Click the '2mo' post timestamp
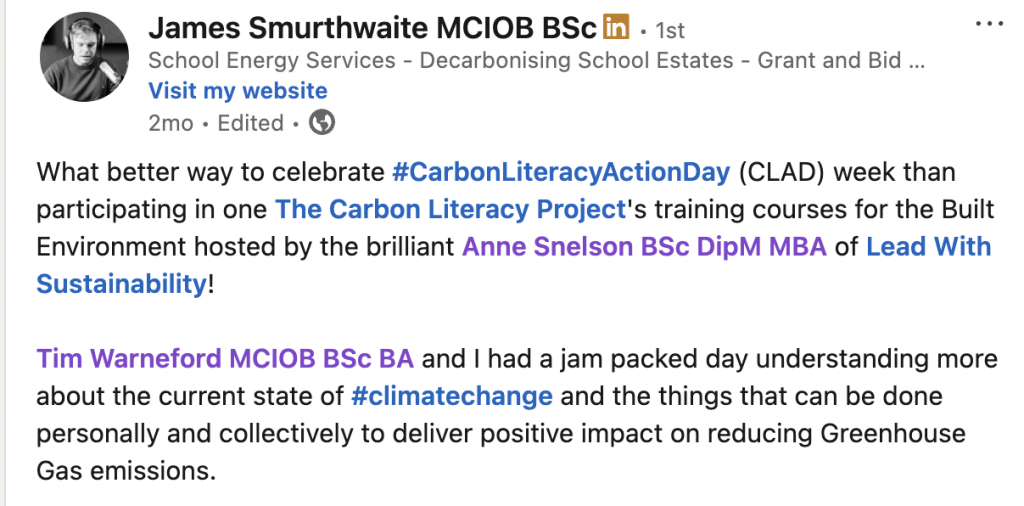This screenshot has width=1024, height=506. coord(169,123)
